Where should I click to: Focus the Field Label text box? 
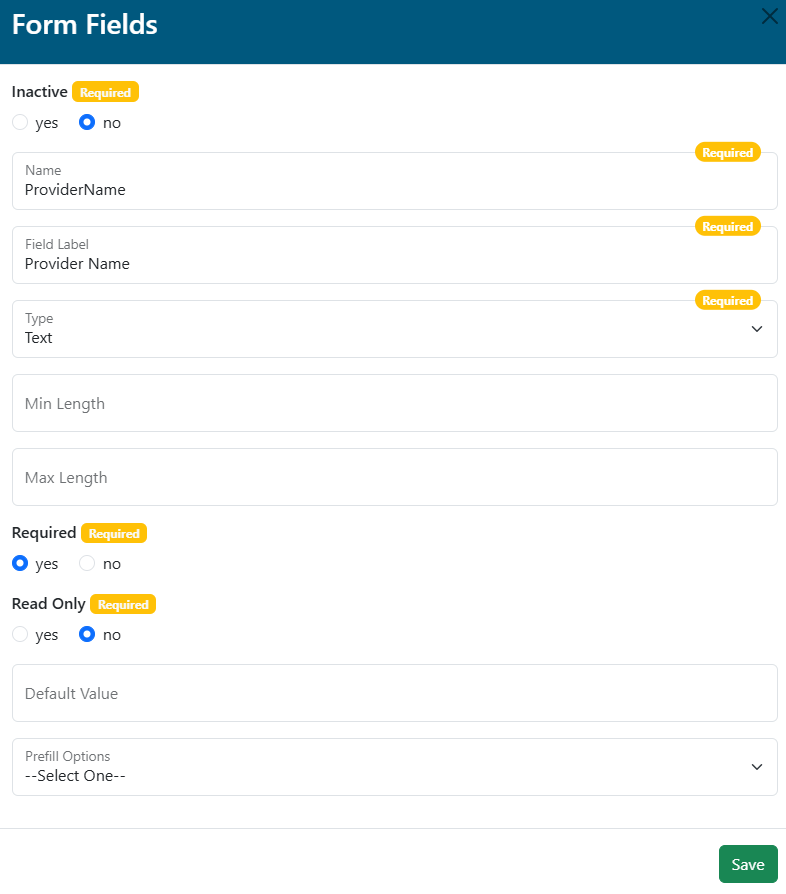pos(394,262)
